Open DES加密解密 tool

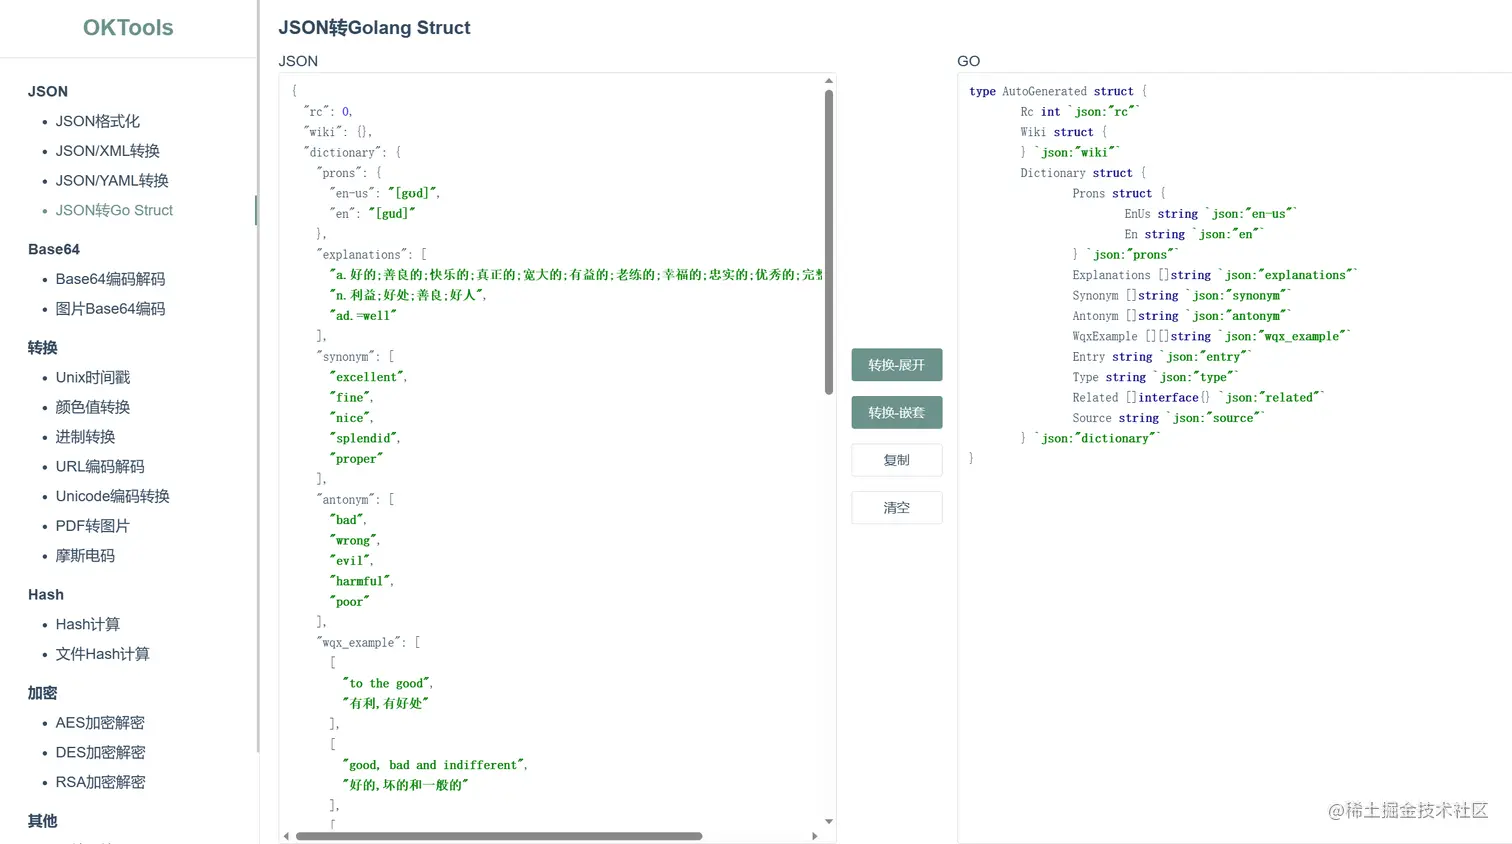tap(100, 752)
